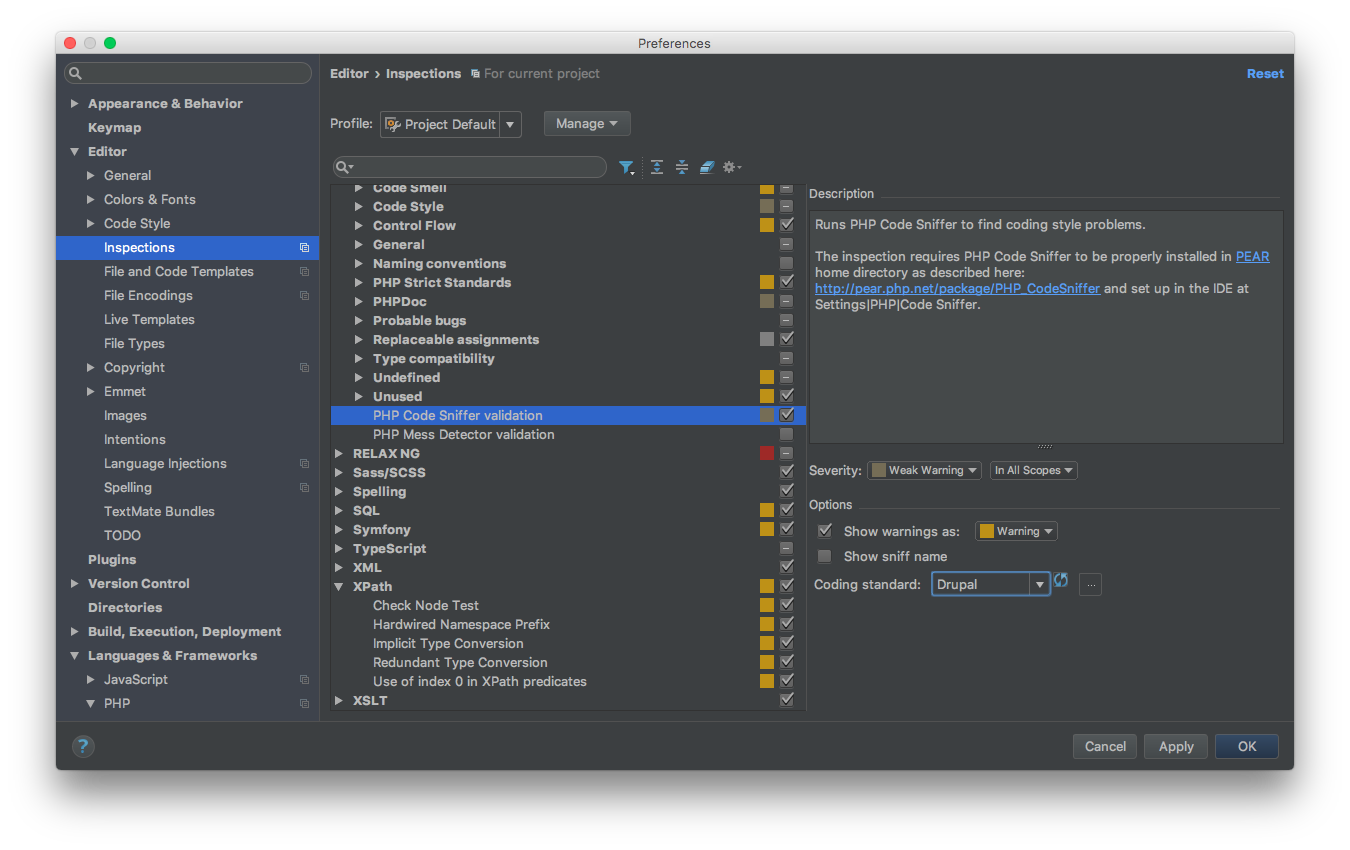Image resolution: width=1350 pixels, height=850 pixels.
Task: Click the help question mark icon
Action: pos(83,746)
